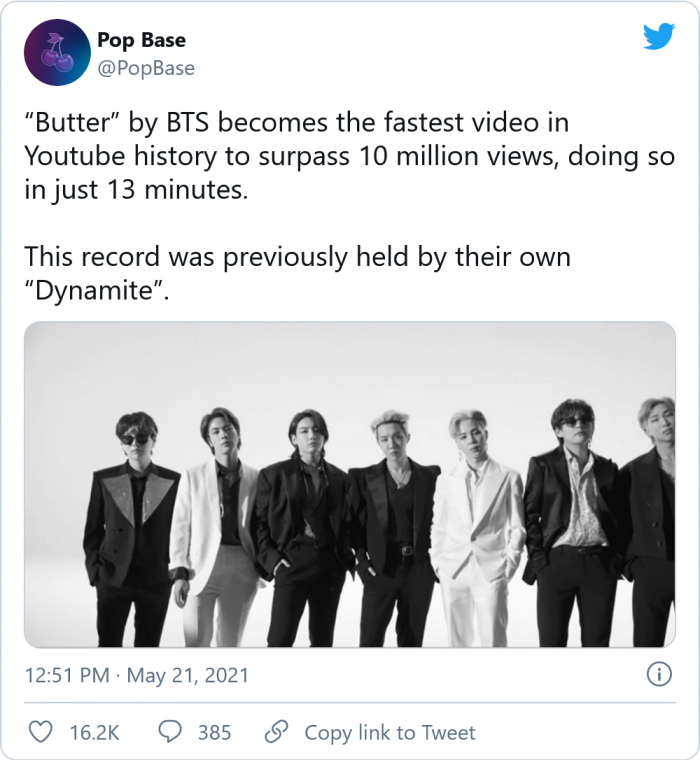Open the Pop Base cherry avatar
The width and height of the screenshot is (700, 760).
pyautogui.click(x=54, y=53)
